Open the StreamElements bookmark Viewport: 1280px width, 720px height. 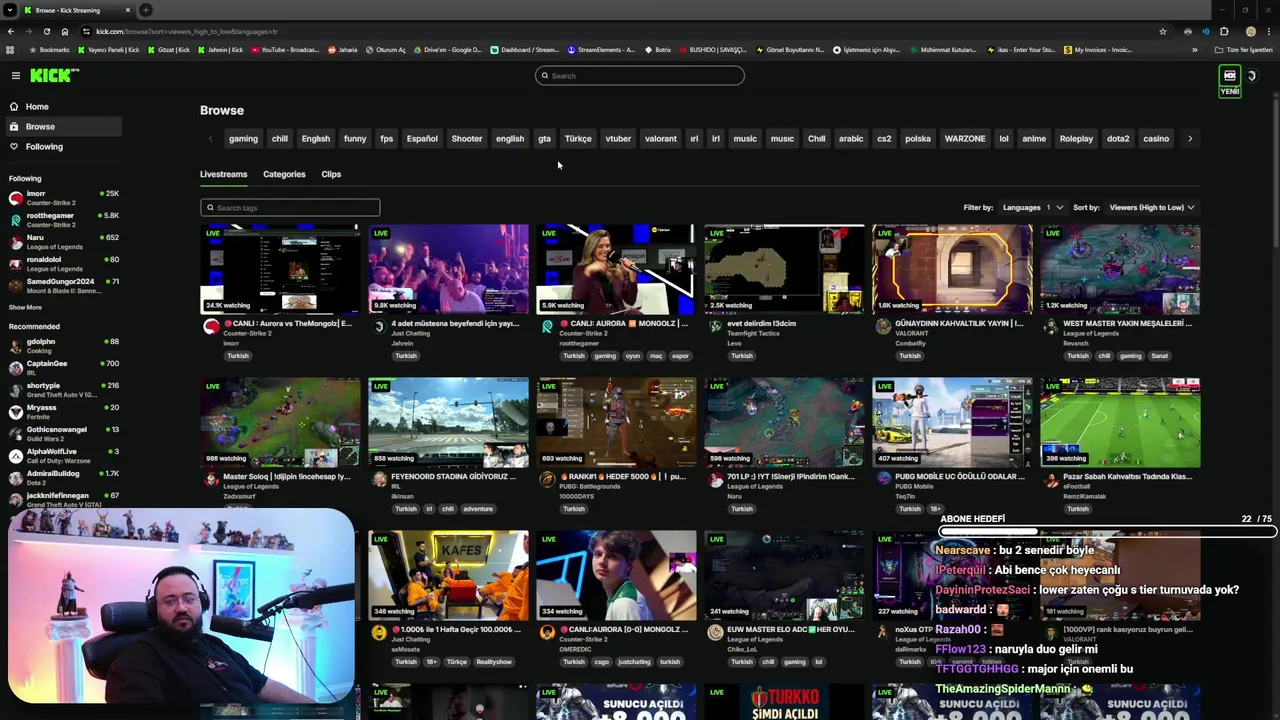[x=601, y=50]
